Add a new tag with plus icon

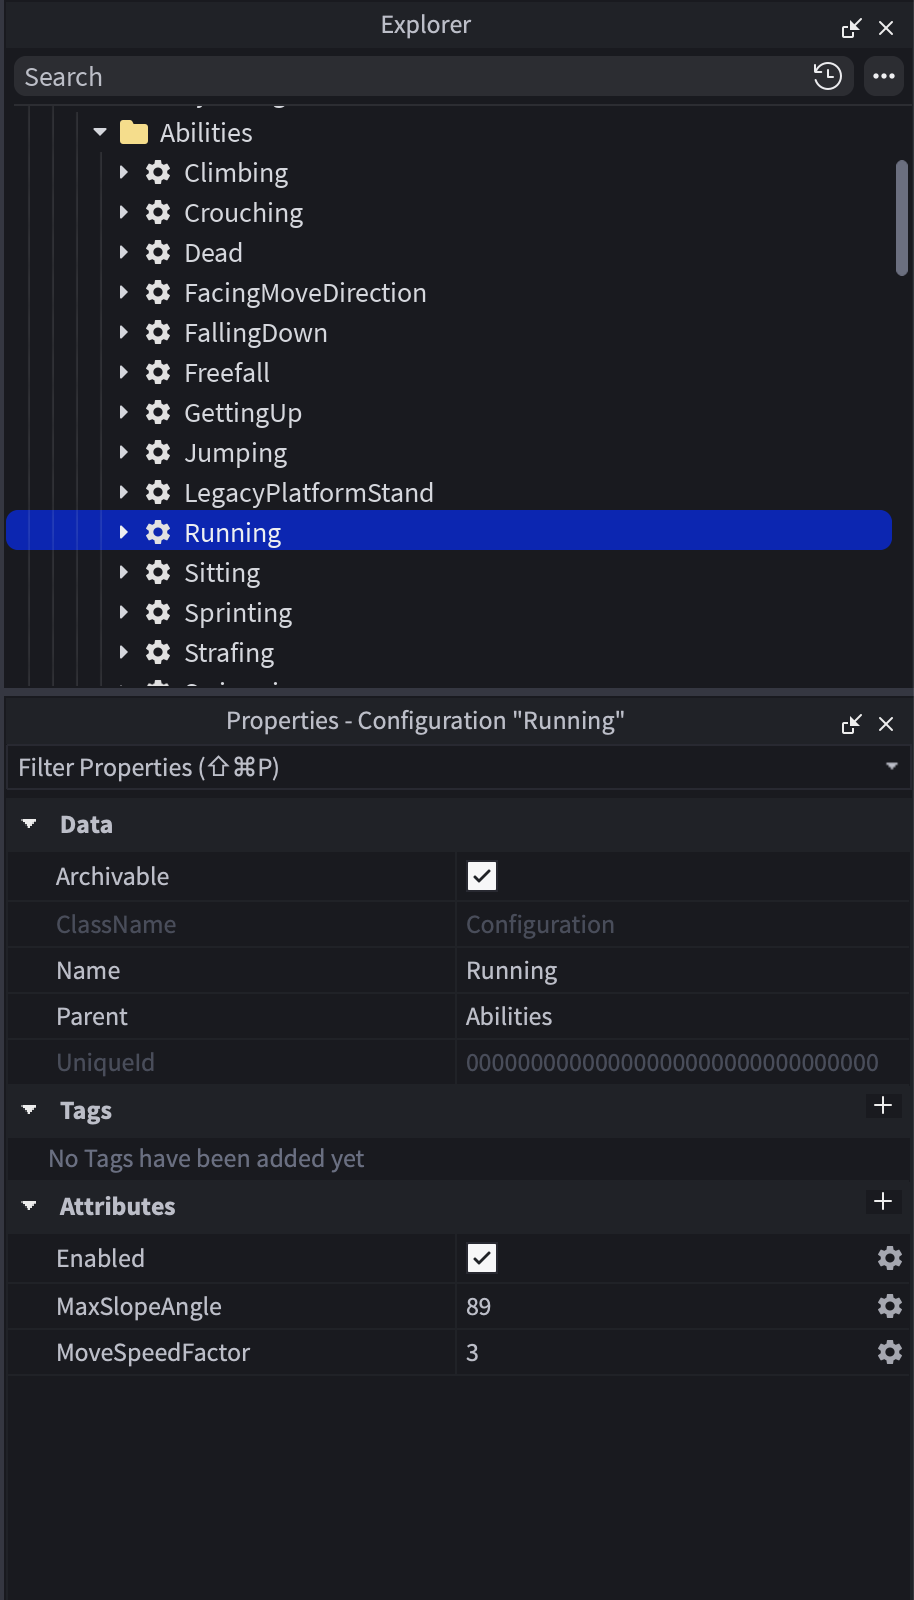(x=883, y=1105)
